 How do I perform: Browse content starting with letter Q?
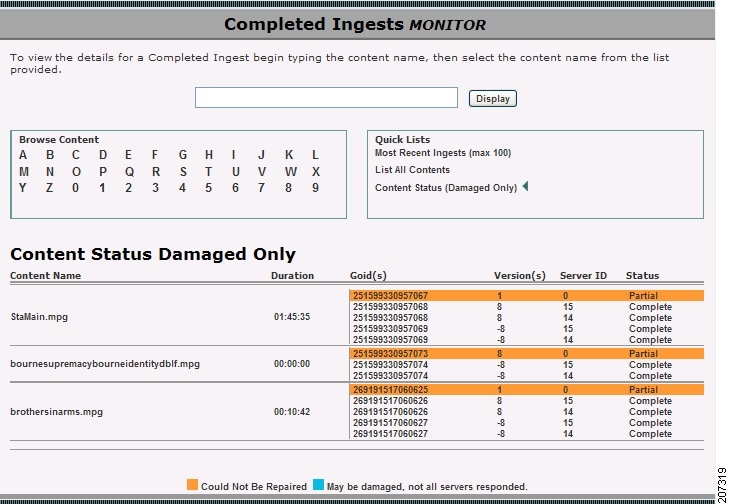tap(129, 172)
